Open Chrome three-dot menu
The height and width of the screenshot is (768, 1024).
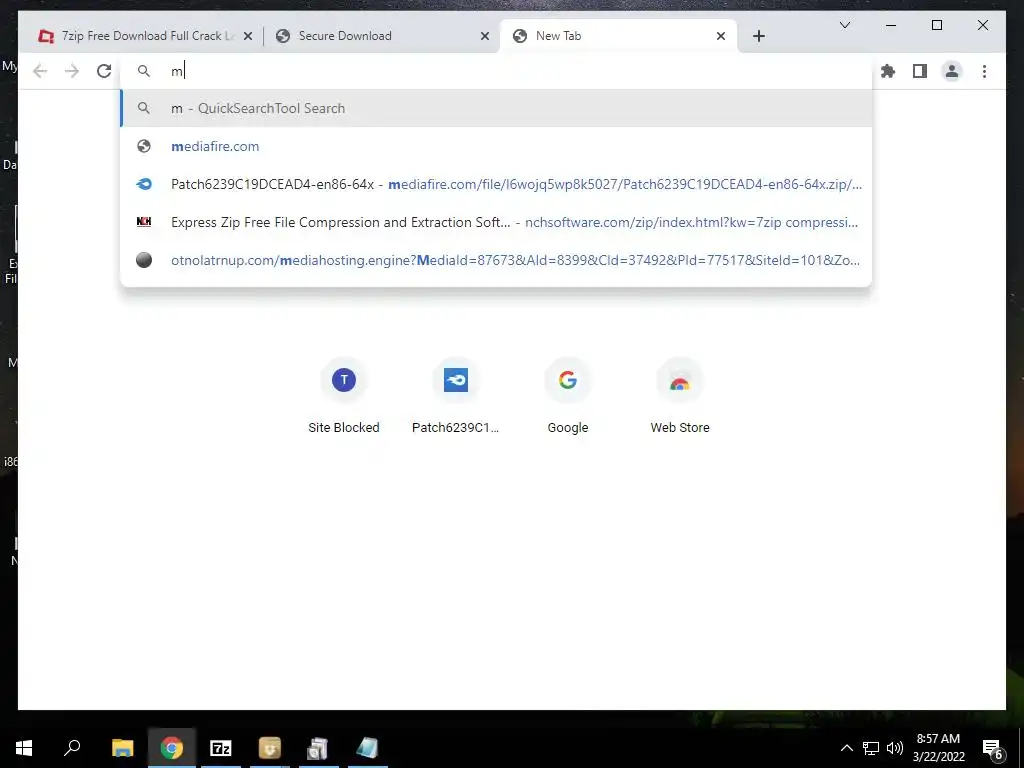click(984, 71)
